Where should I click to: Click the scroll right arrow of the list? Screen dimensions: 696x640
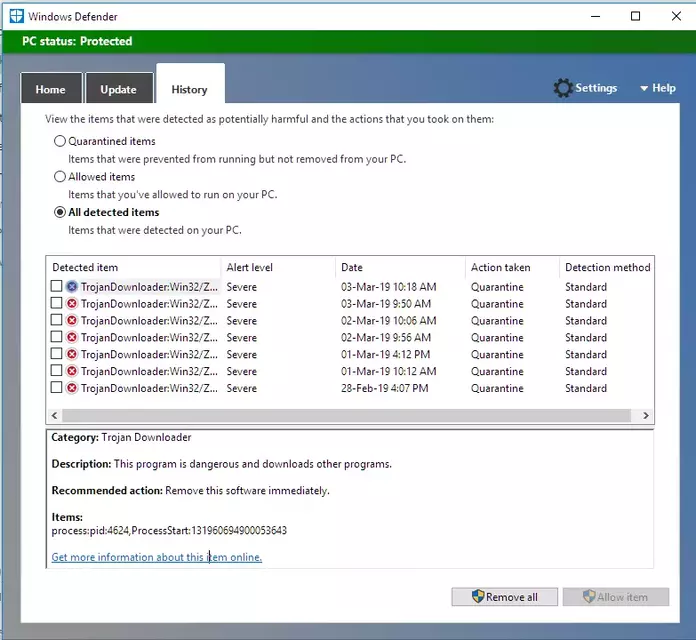[646, 415]
